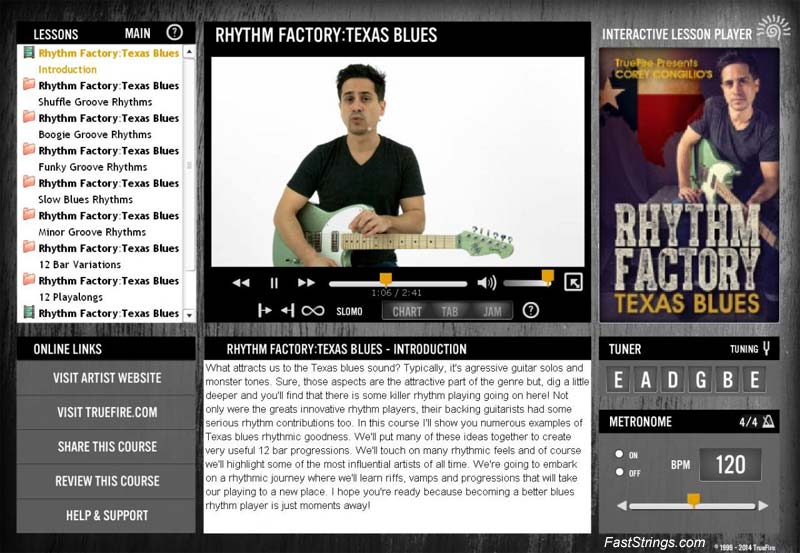The image size is (800, 553).
Task: Click the metronome time signature icon
Action: pos(768,421)
